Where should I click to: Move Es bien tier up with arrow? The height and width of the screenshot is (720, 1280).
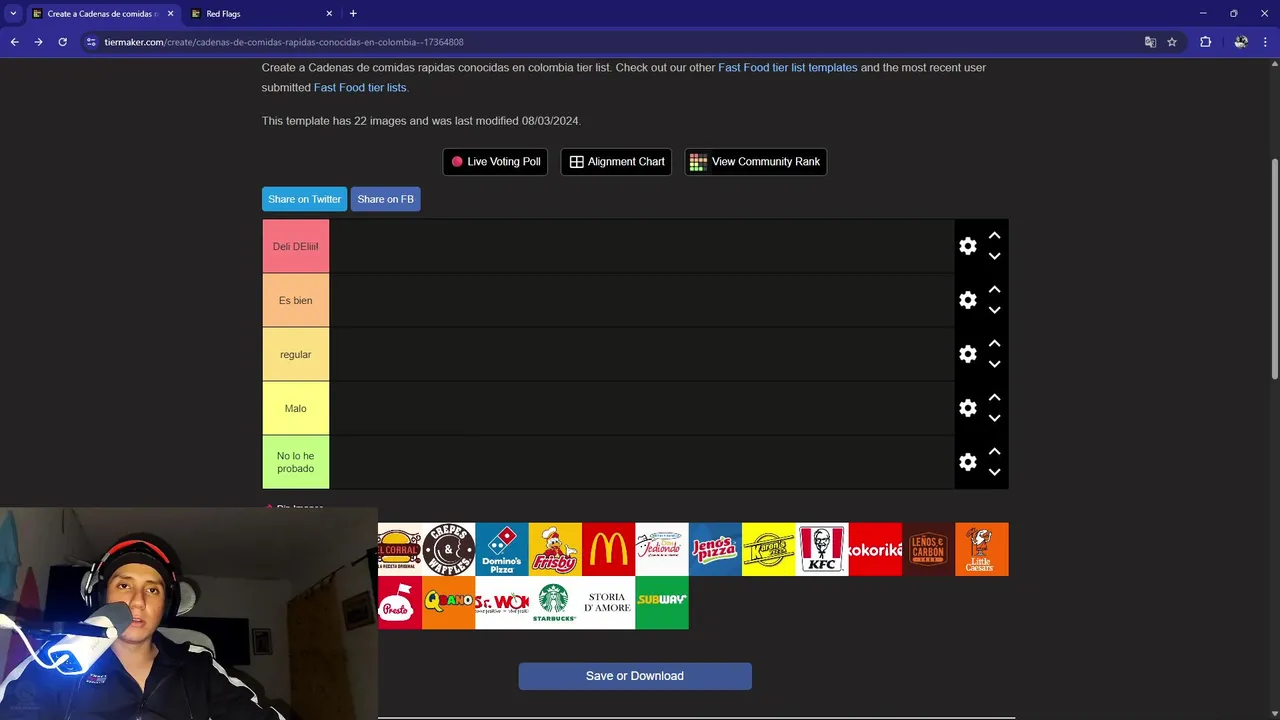coord(994,290)
